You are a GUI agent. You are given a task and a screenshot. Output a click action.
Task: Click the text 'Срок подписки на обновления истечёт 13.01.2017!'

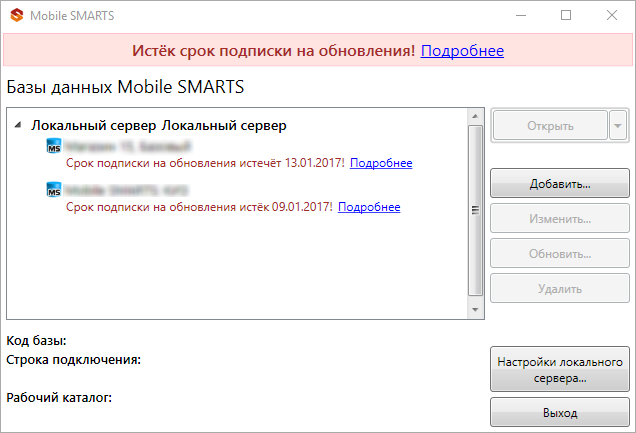(x=205, y=163)
